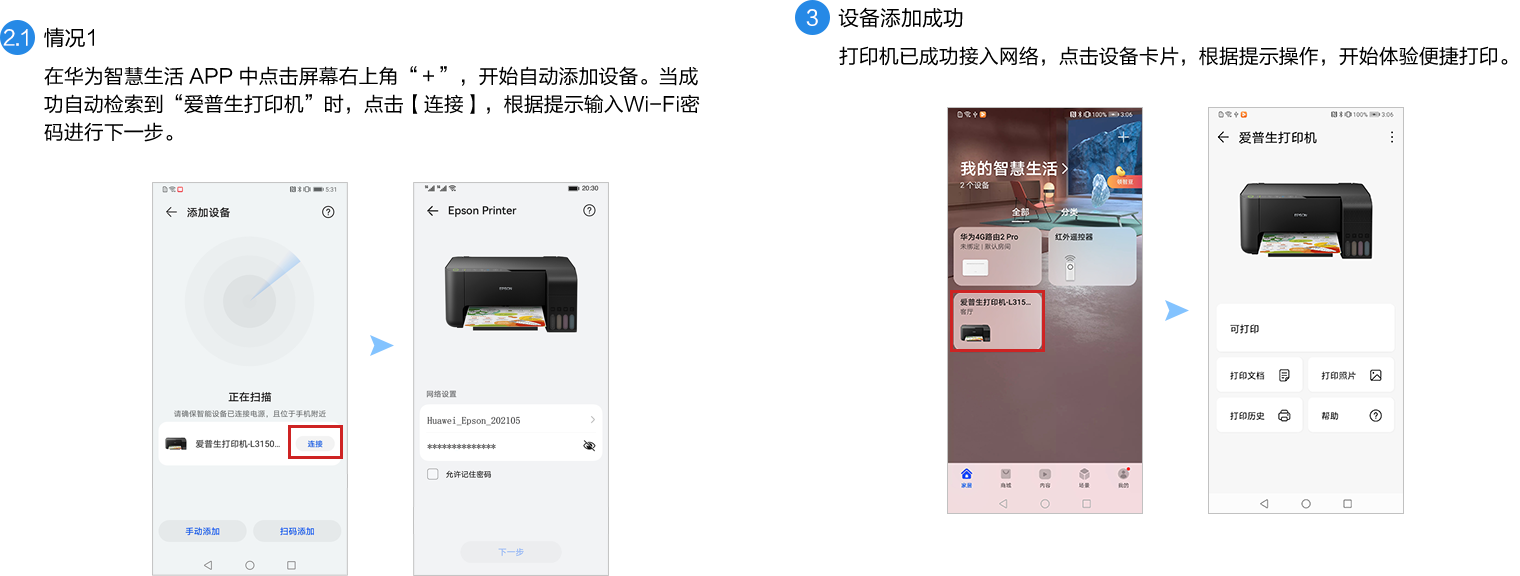Open the 华为4G路由2 Pro device card

pyautogui.click(x=998, y=257)
